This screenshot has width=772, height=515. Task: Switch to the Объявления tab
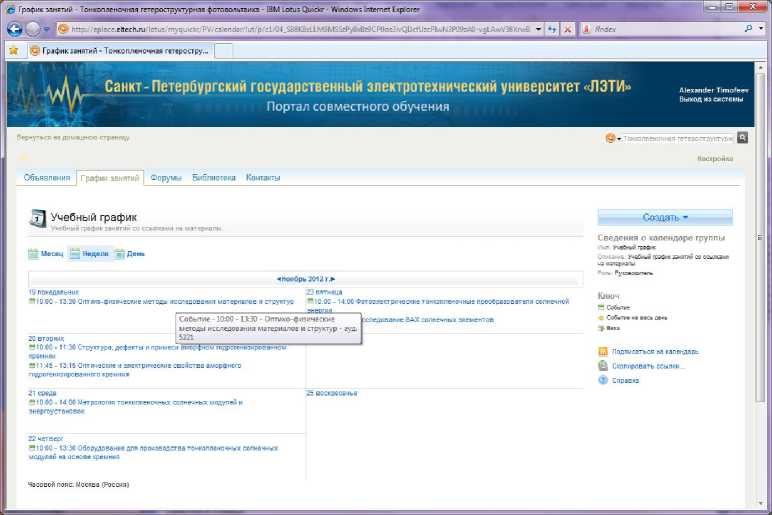48,177
